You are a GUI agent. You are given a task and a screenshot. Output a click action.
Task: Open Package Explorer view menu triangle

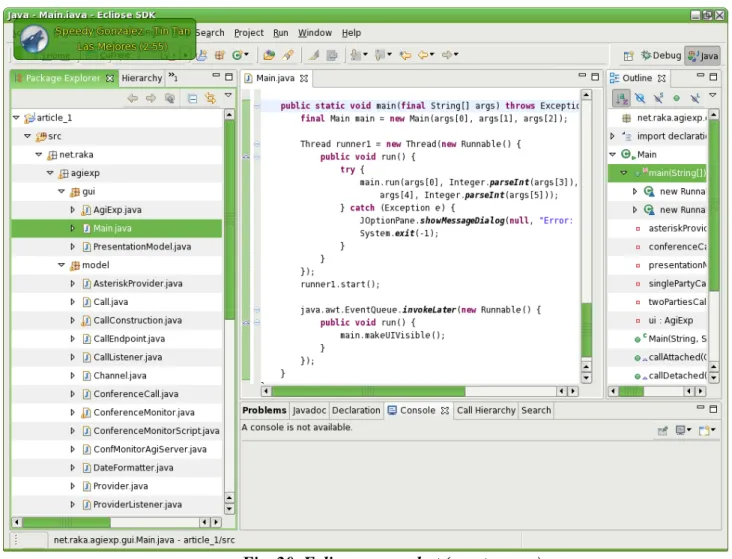point(228,95)
